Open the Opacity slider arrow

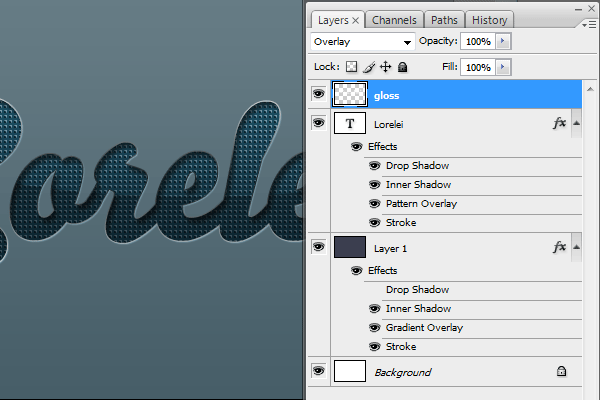[503, 41]
